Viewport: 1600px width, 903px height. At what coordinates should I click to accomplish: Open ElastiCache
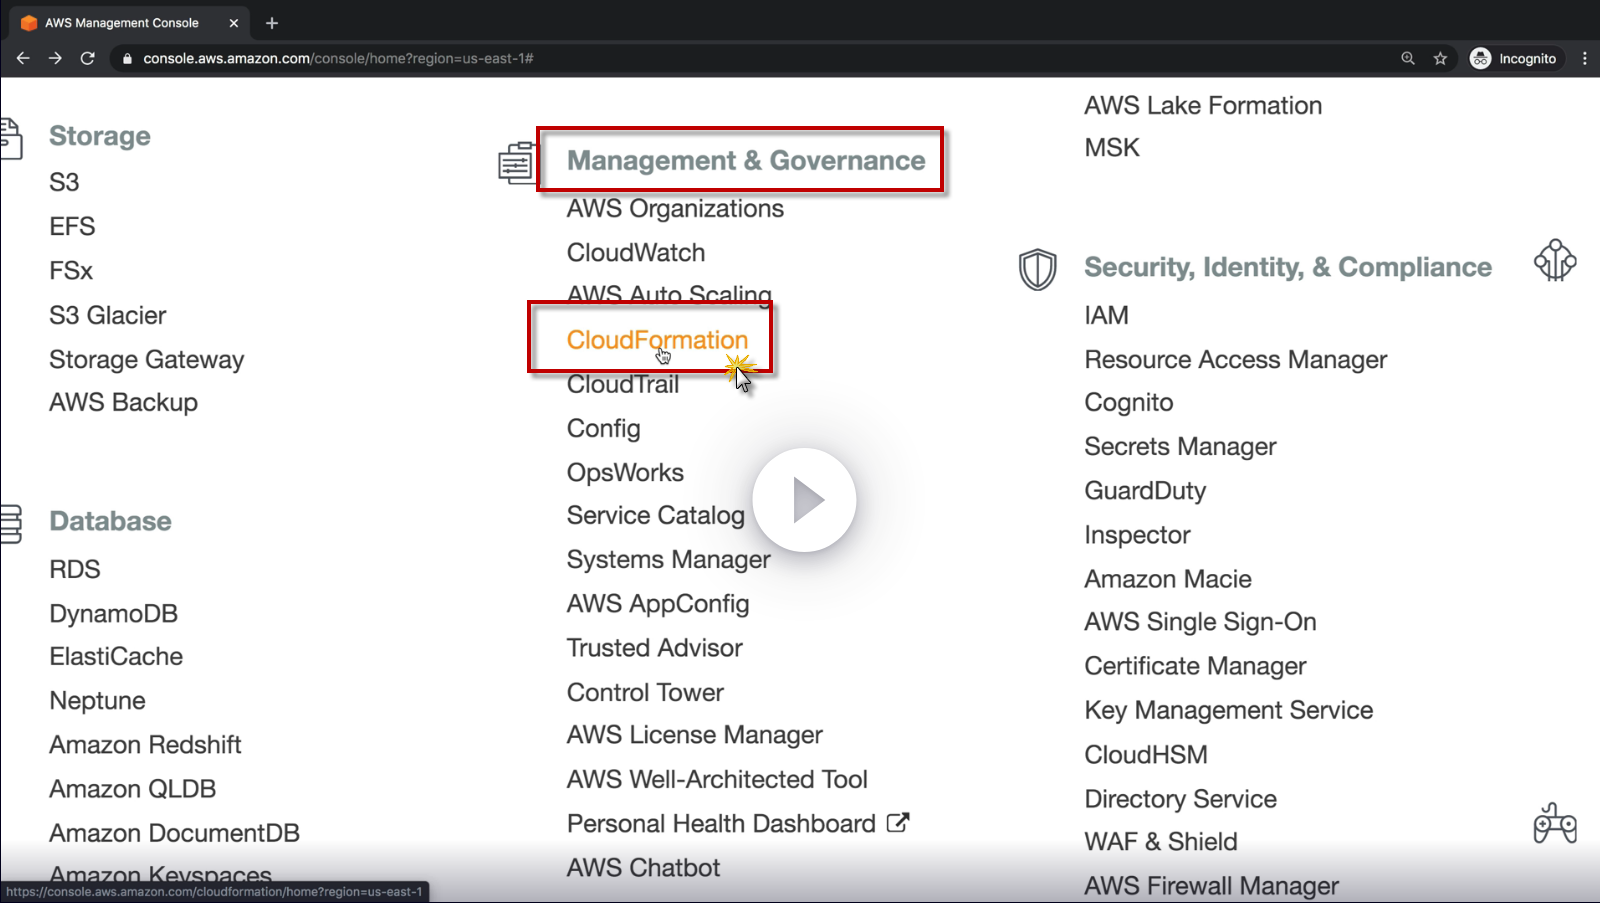(x=116, y=656)
